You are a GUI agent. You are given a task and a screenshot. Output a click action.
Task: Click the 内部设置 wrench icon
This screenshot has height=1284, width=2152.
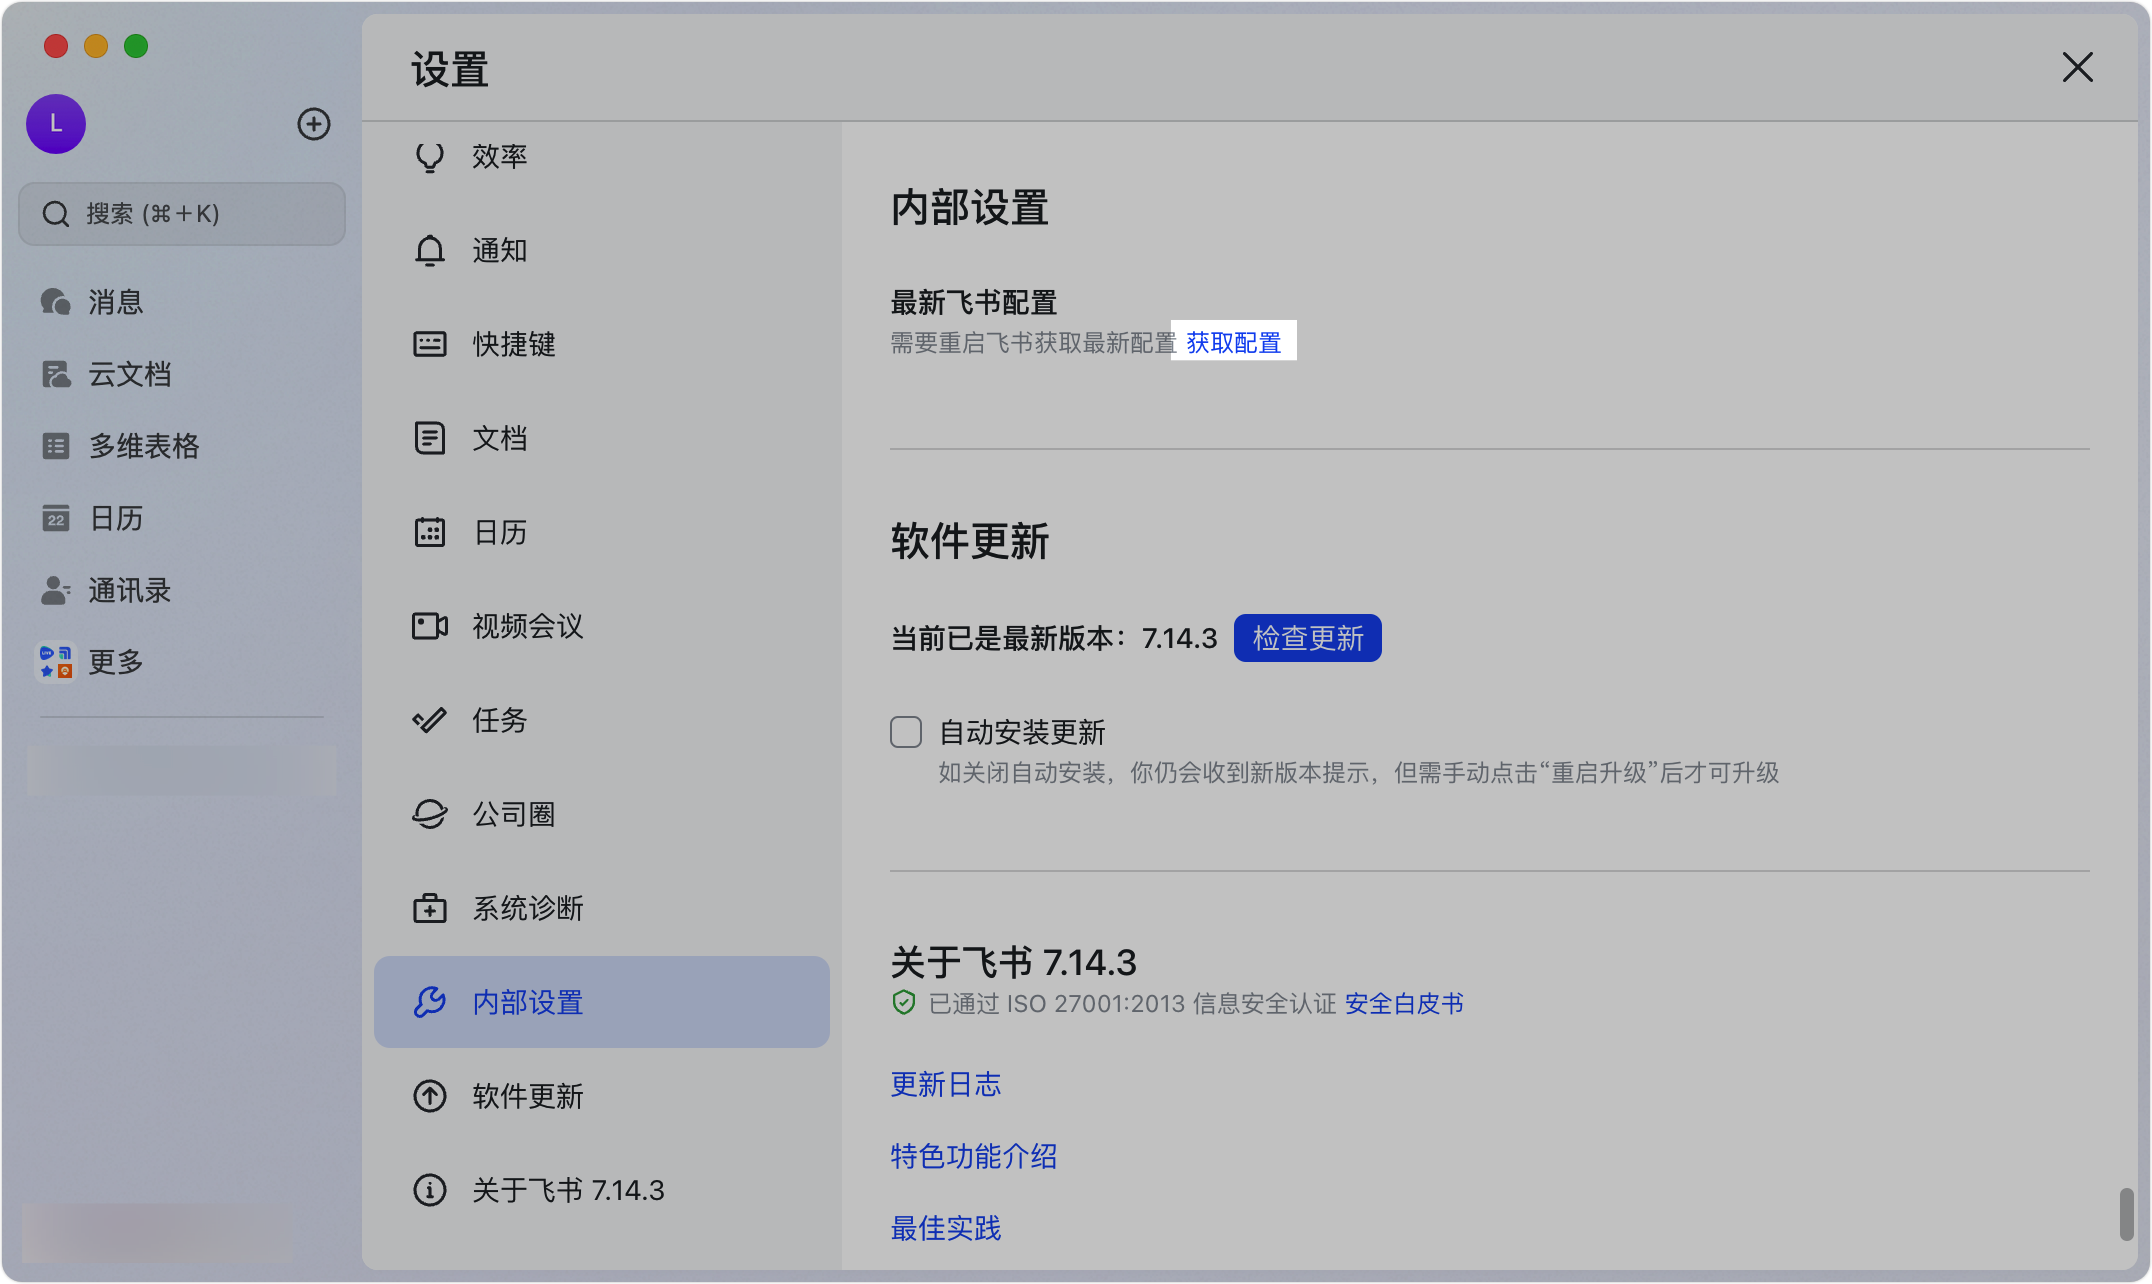[430, 1002]
